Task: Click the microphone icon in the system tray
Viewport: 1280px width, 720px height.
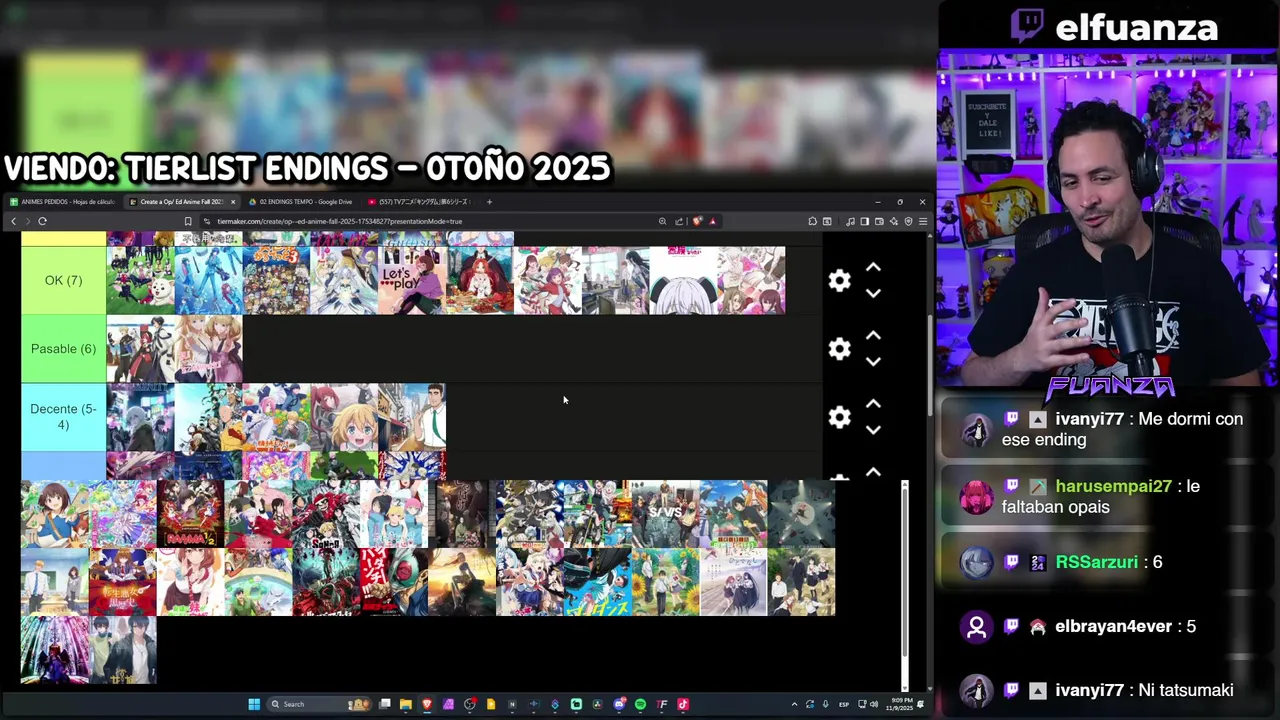Action: [x=825, y=704]
